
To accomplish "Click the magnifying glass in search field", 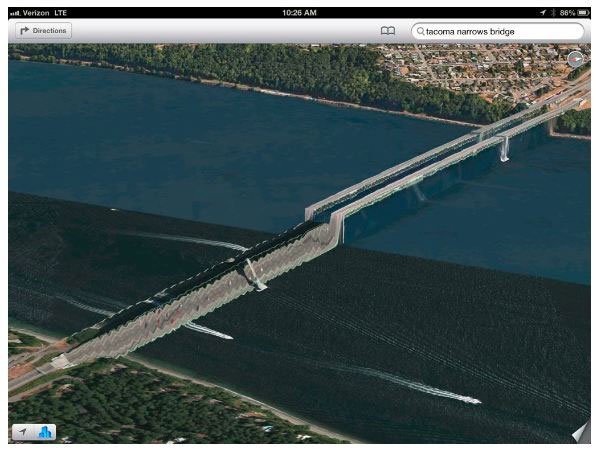I will pos(421,32).
